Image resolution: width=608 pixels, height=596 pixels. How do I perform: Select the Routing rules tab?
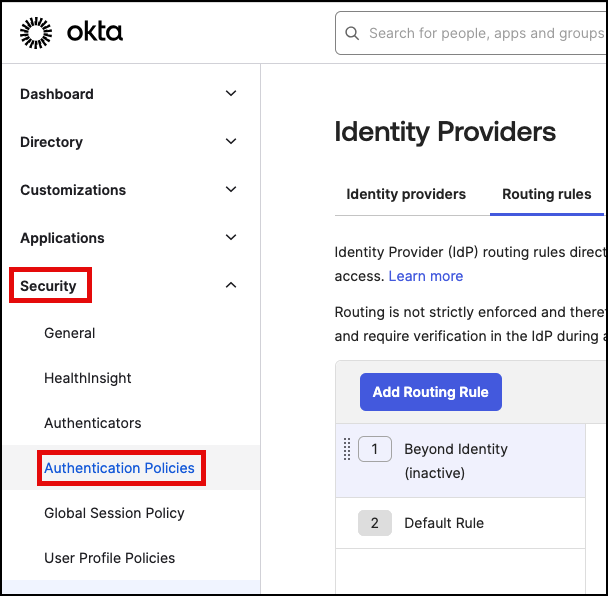click(546, 194)
